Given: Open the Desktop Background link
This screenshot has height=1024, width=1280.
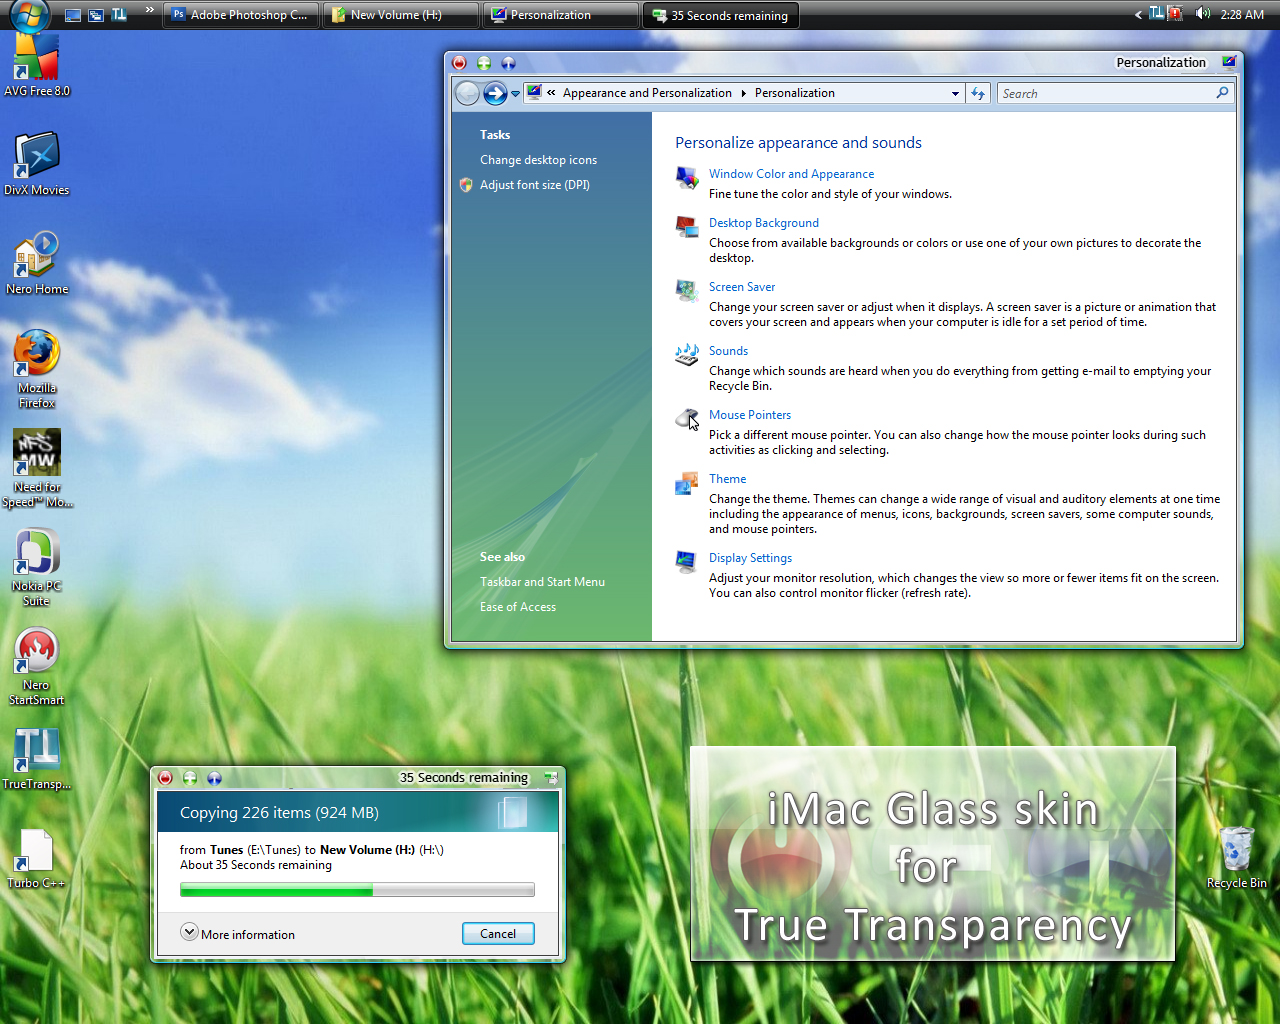Looking at the screenshot, I should pyautogui.click(x=763, y=223).
